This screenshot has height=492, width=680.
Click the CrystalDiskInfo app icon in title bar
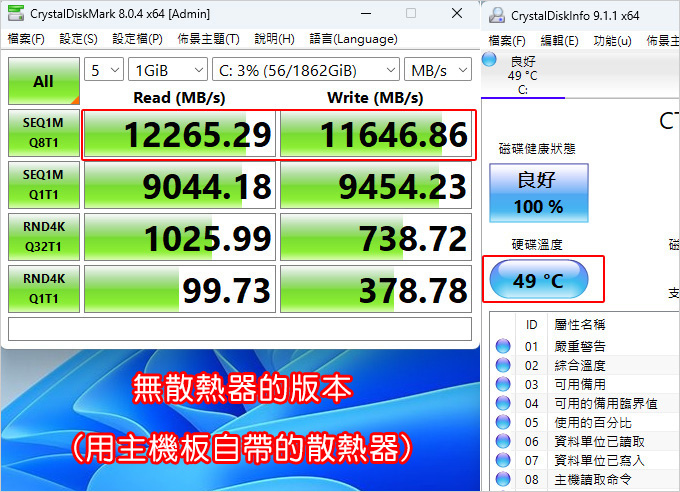[497, 15]
